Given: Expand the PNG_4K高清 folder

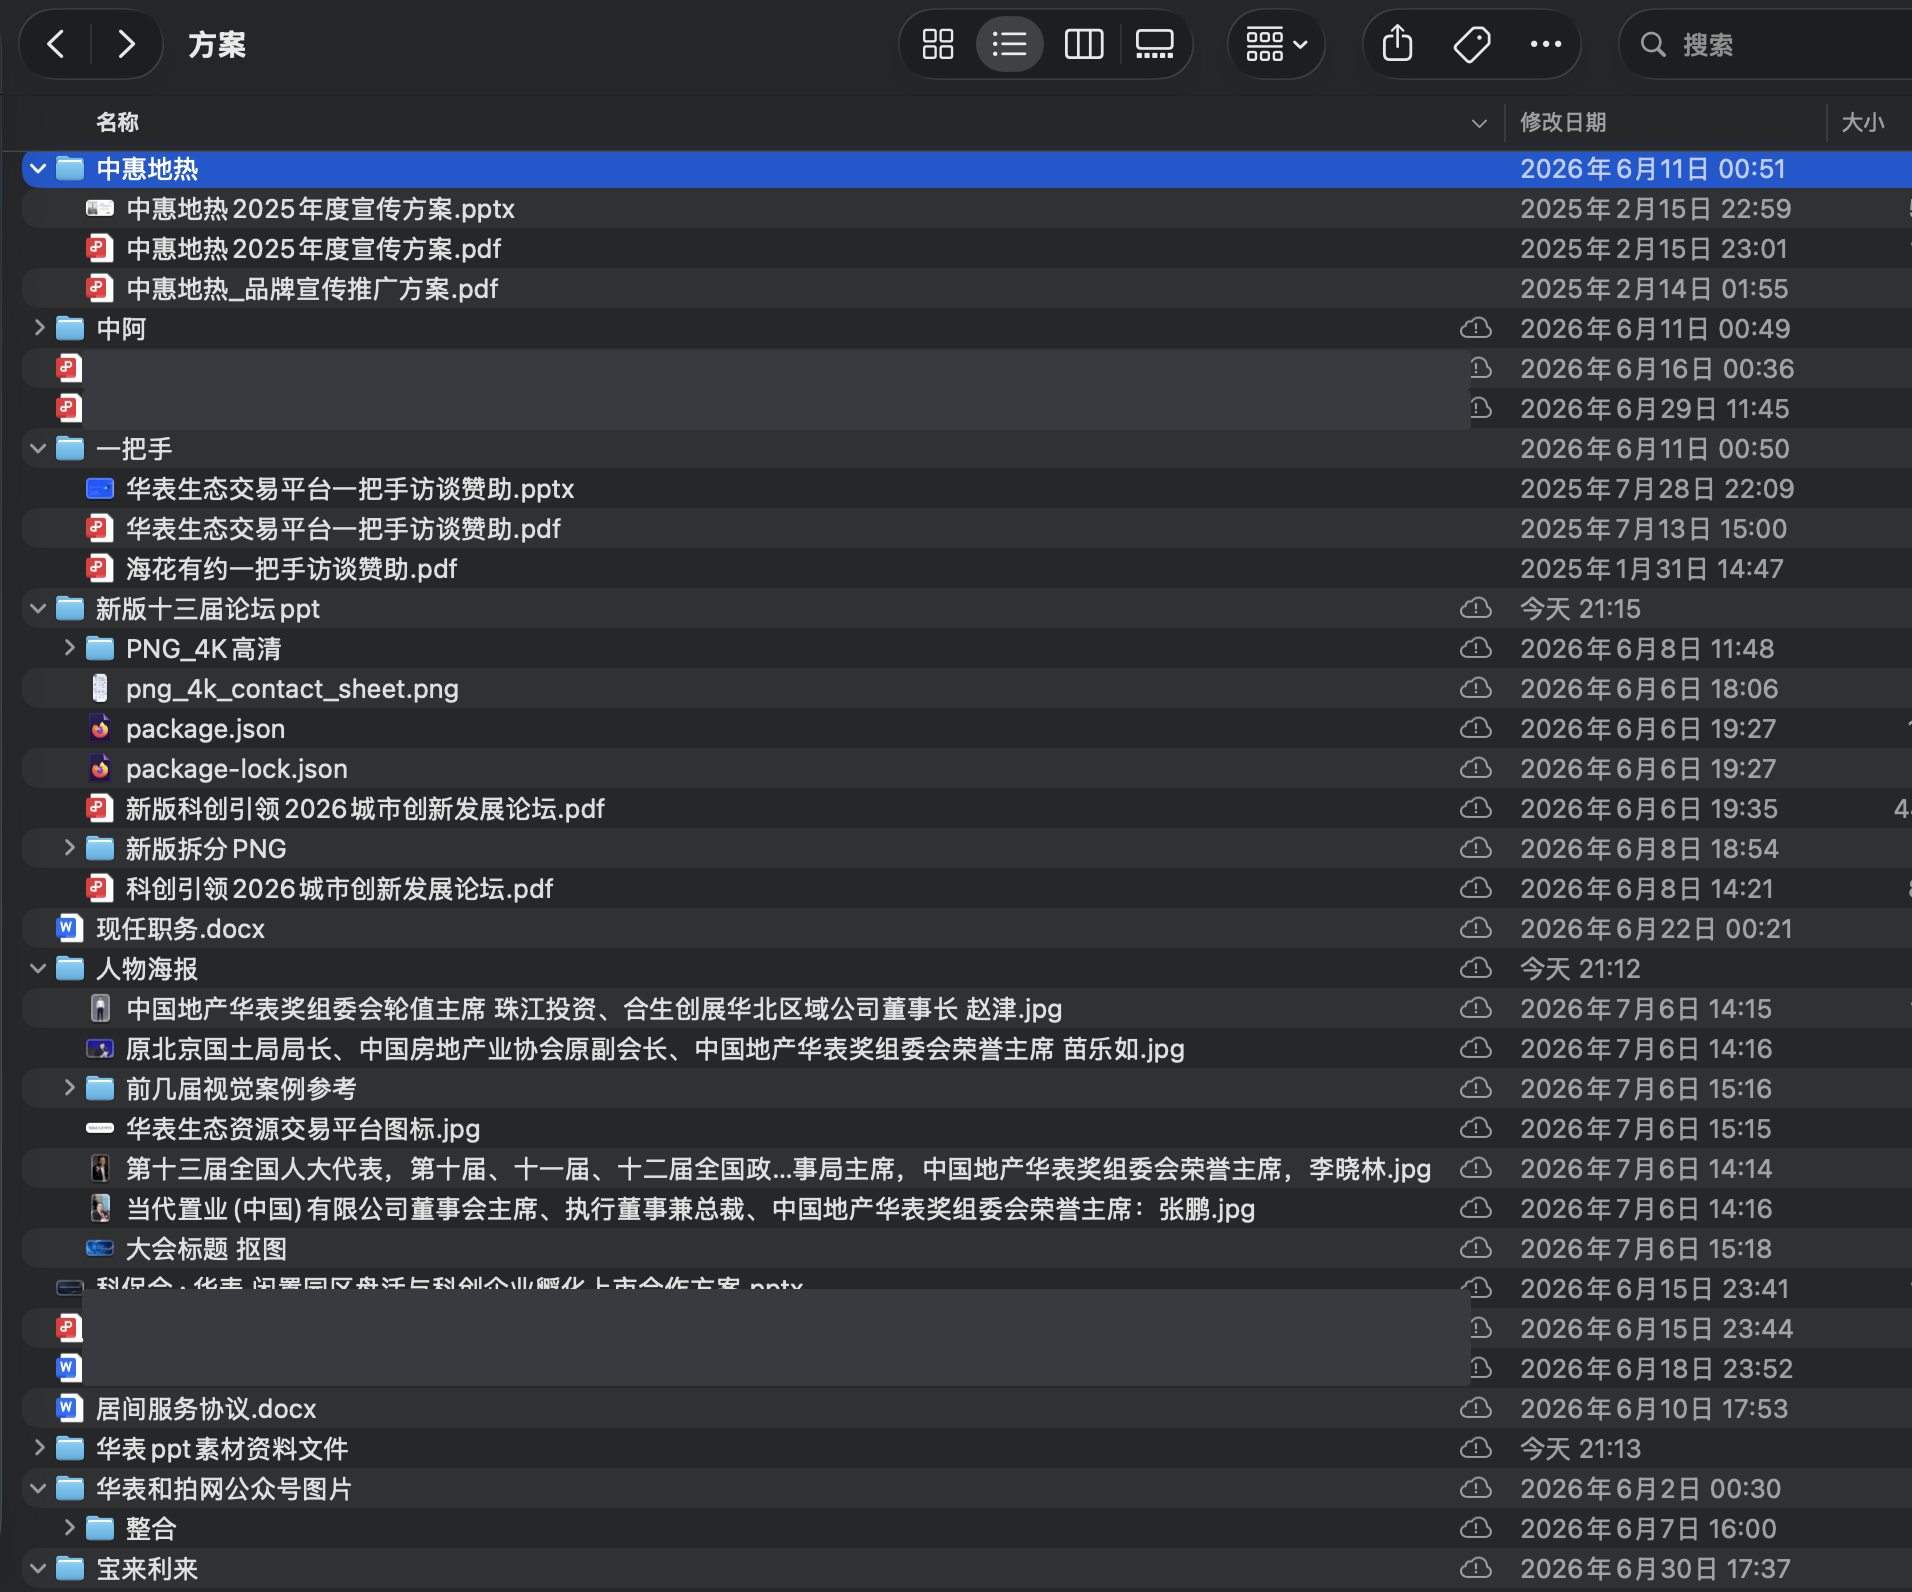Looking at the screenshot, I should [x=69, y=648].
